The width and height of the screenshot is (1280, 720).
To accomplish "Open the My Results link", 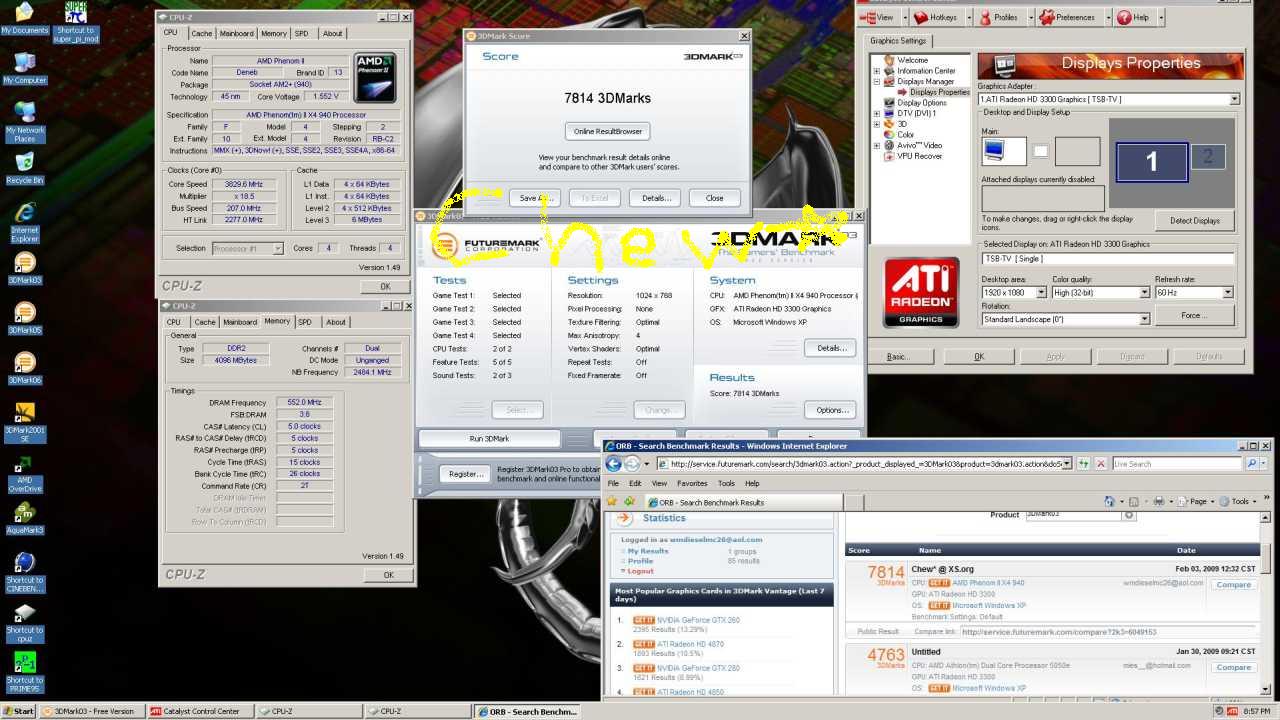I will [648, 551].
